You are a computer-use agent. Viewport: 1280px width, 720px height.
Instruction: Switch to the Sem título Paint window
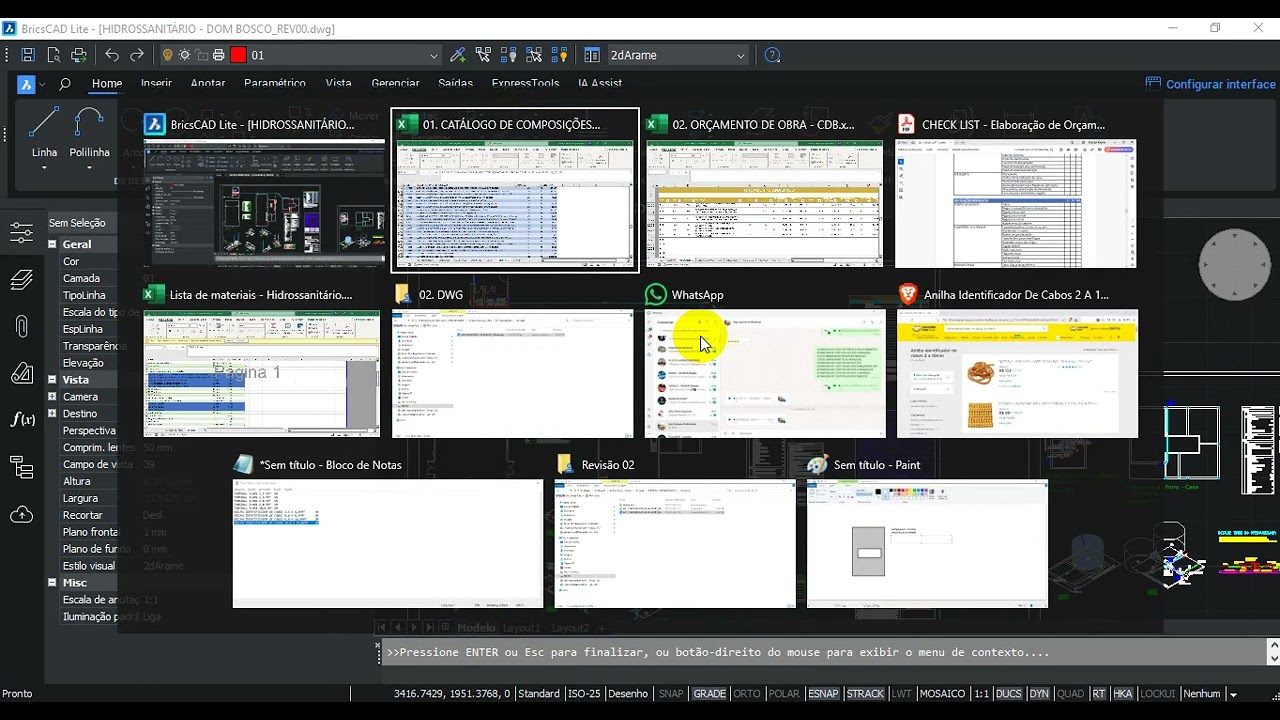(x=927, y=530)
